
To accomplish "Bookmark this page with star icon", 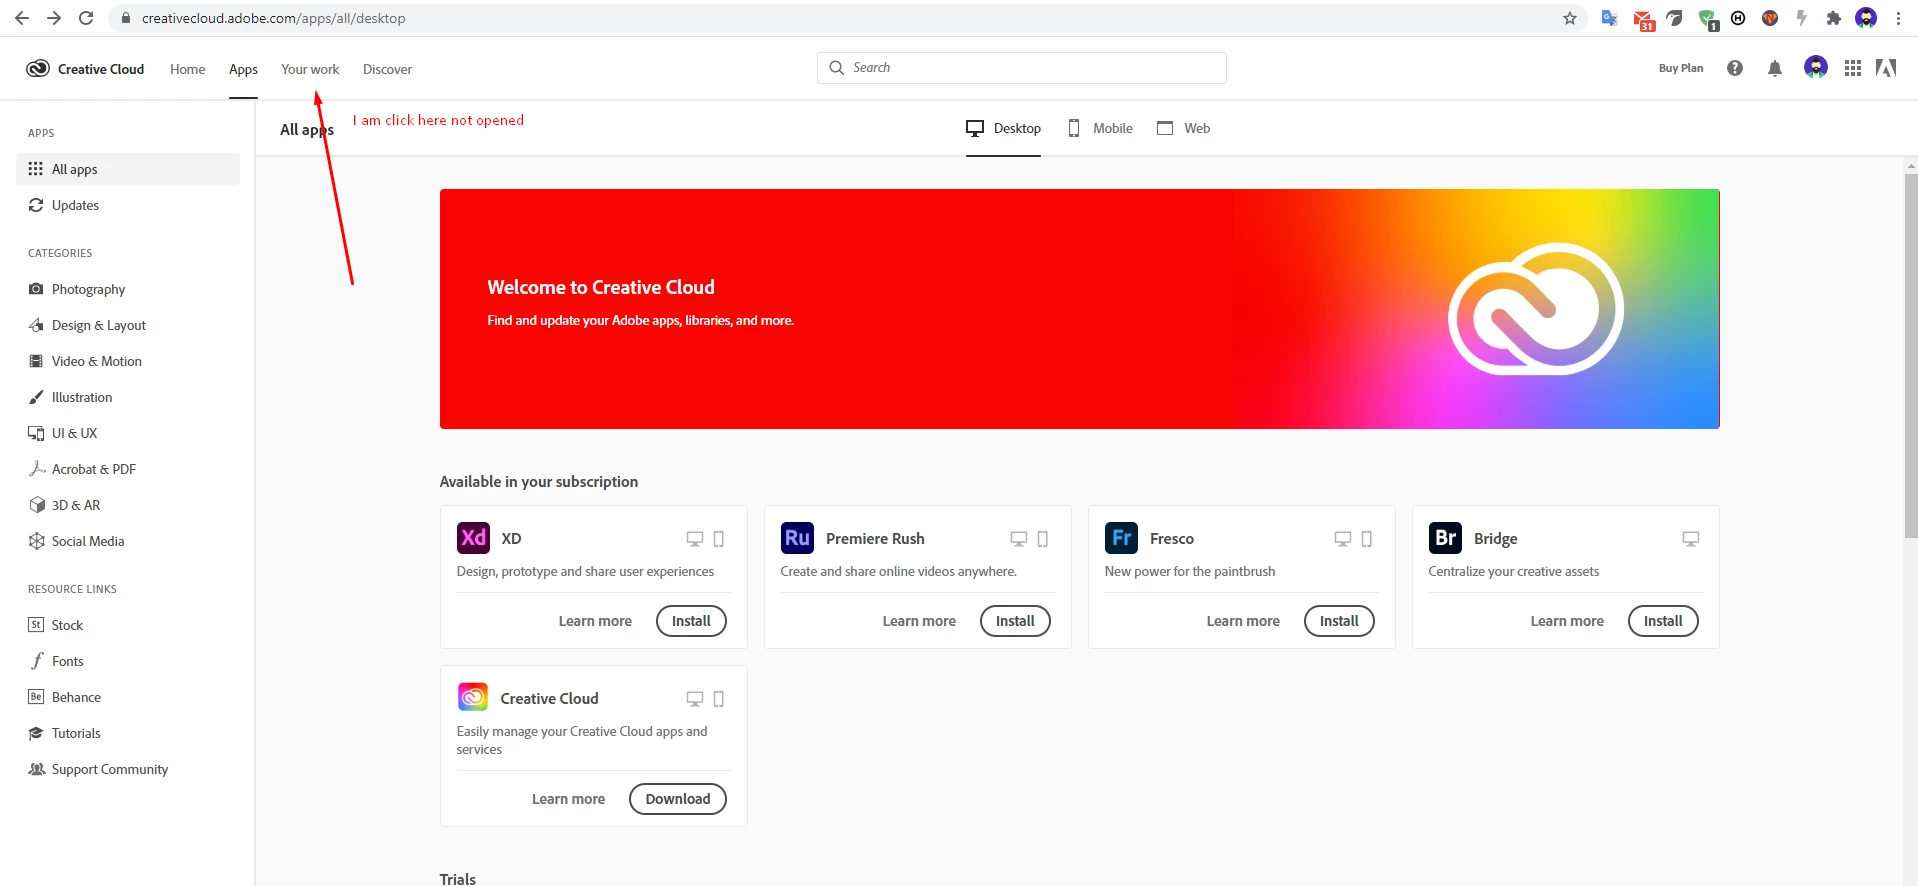I will [x=1570, y=18].
